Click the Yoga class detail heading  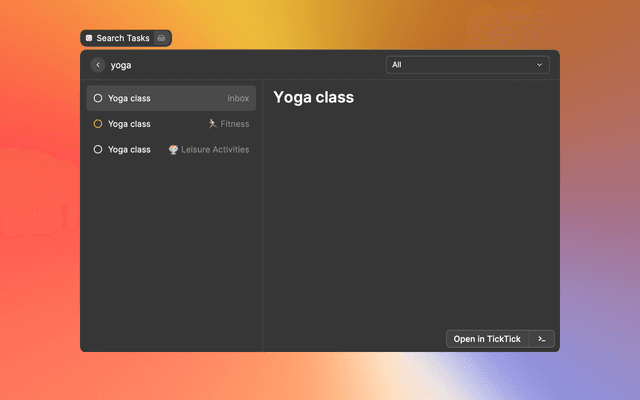tap(313, 98)
